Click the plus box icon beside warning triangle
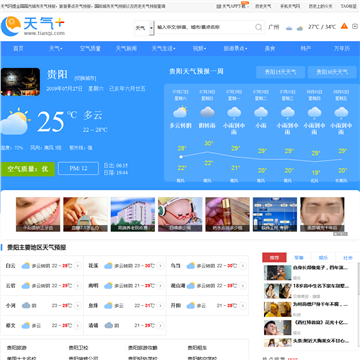This screenshot has width=360, height=360. pos(355,26)
